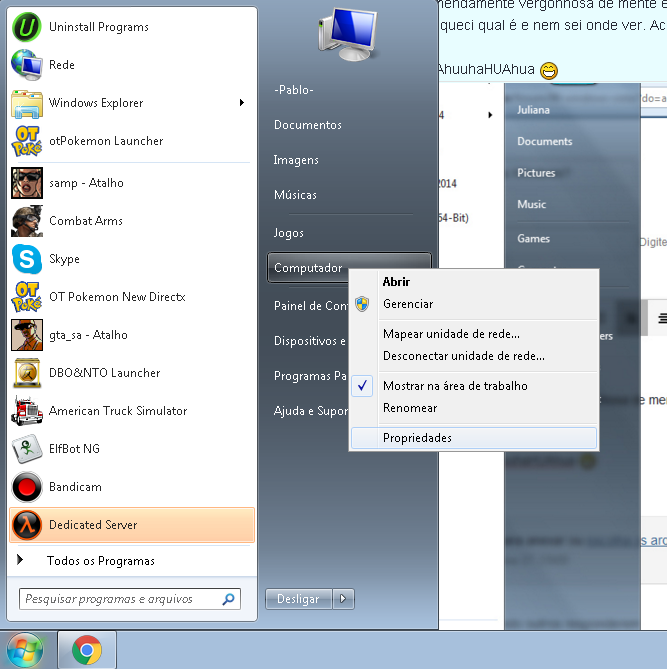Click the Windows Start orb
The height and width of the screenshot is (669, 667).
point(25,651)
